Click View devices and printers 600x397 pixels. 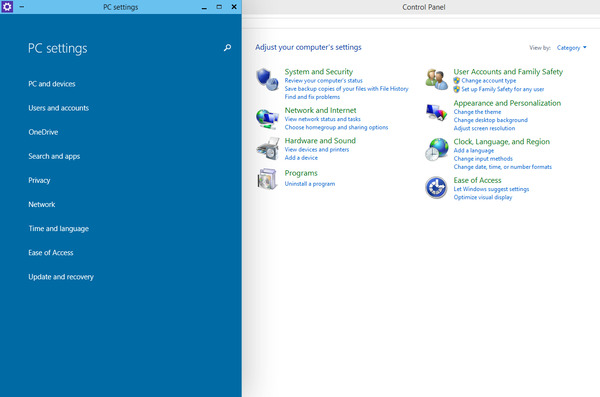click(x=316, y=149)
